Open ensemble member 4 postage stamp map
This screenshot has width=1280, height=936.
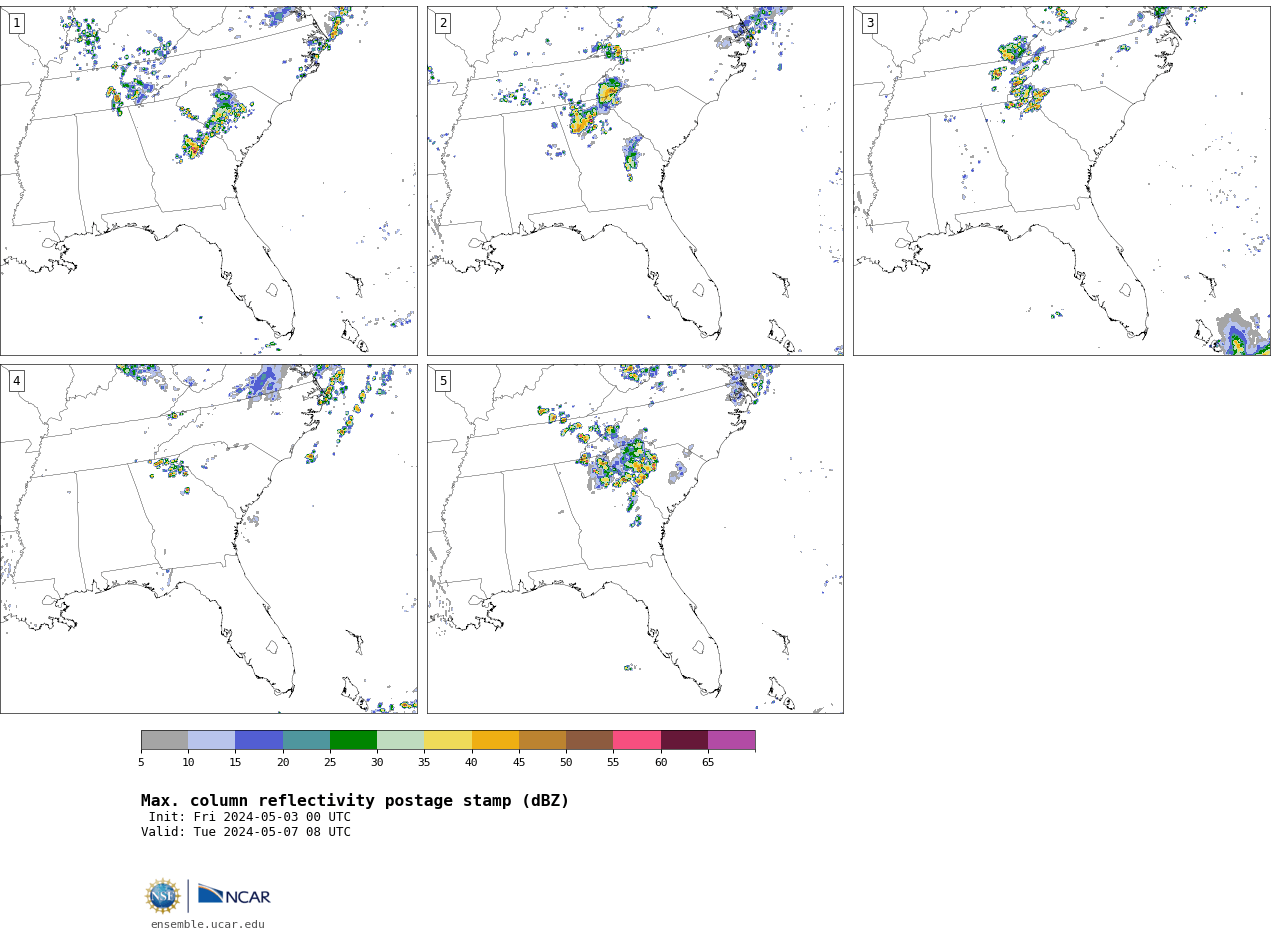[208, 539]
